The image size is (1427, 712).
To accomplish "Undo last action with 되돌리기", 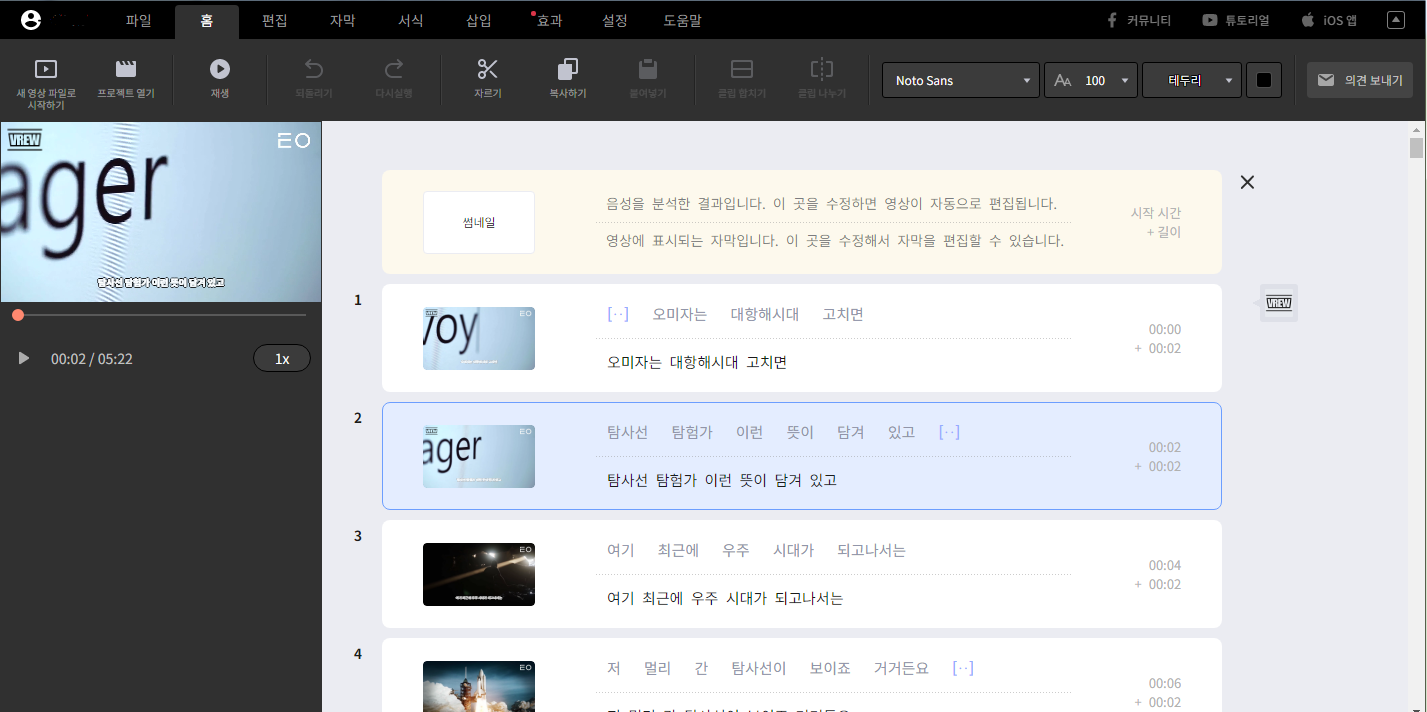I will pyautogui.click(x=314, y=80).
